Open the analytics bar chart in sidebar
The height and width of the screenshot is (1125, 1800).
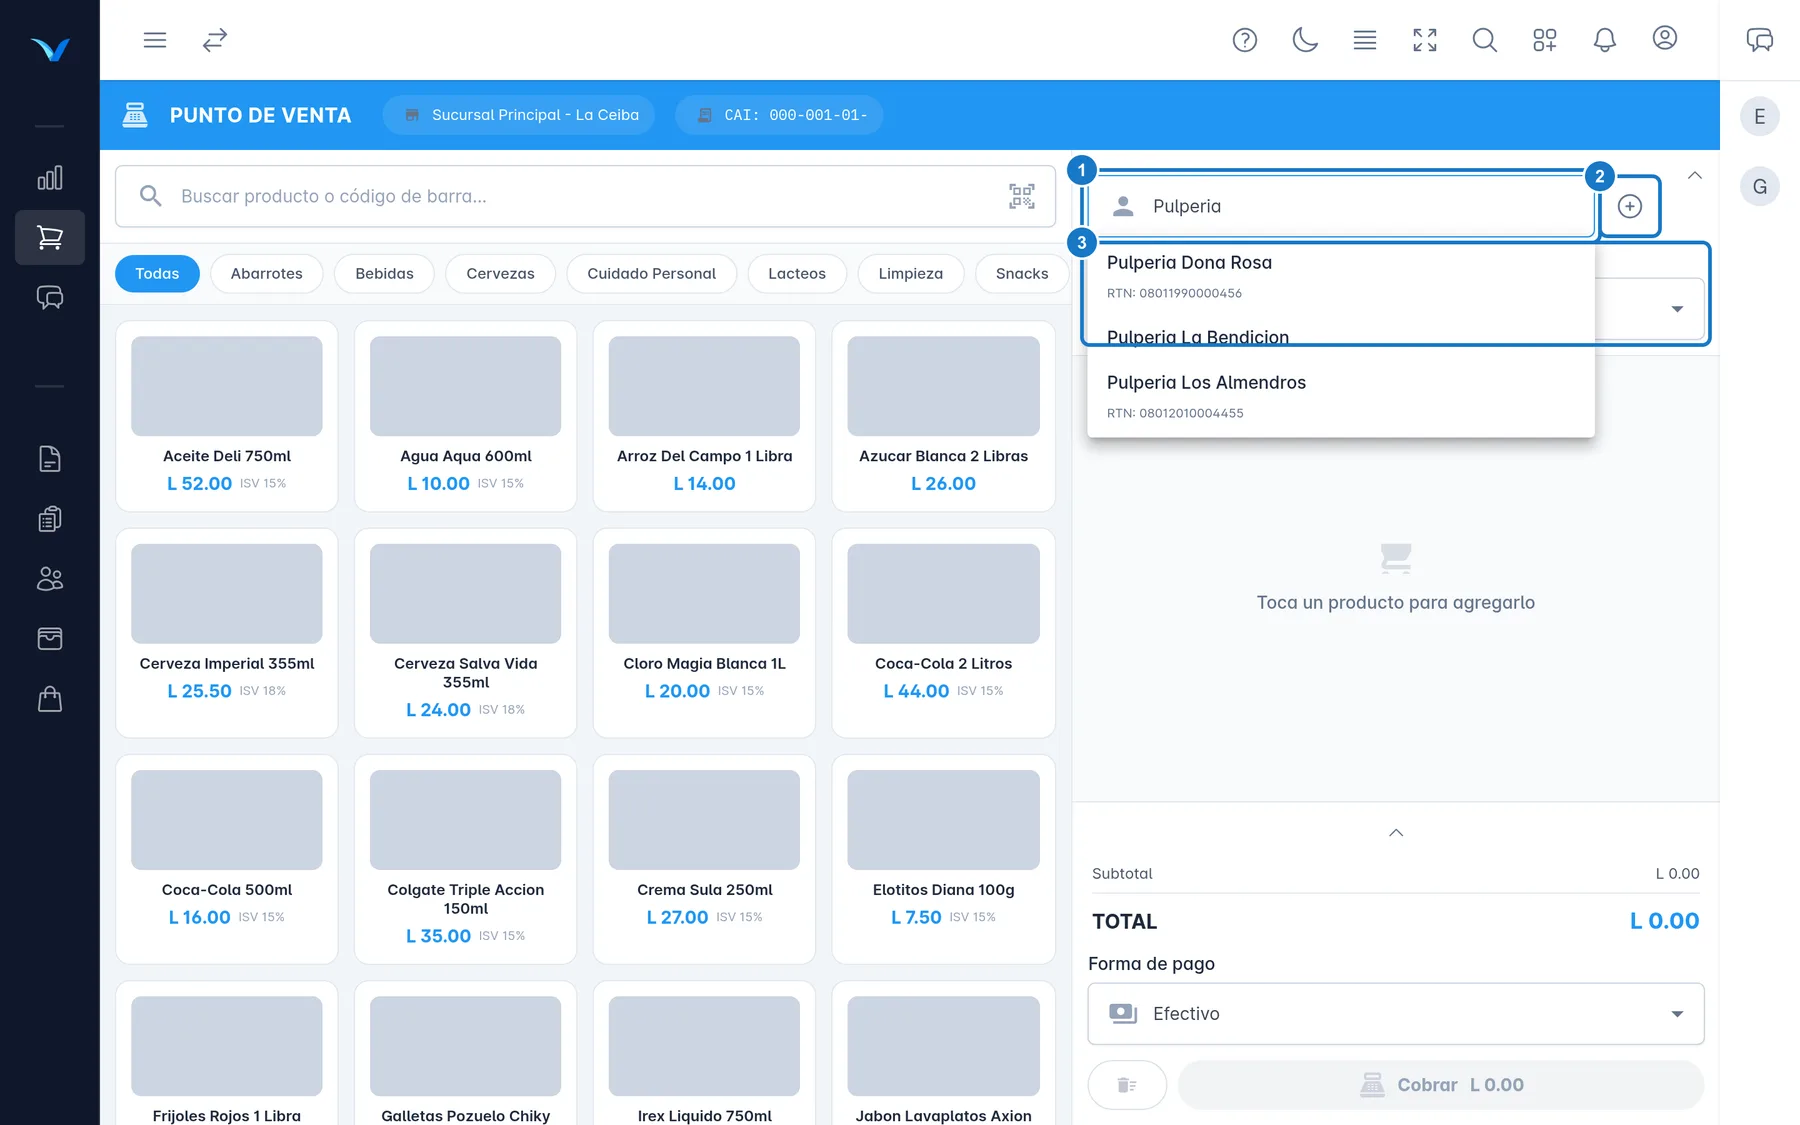click(x=50, y=178)
